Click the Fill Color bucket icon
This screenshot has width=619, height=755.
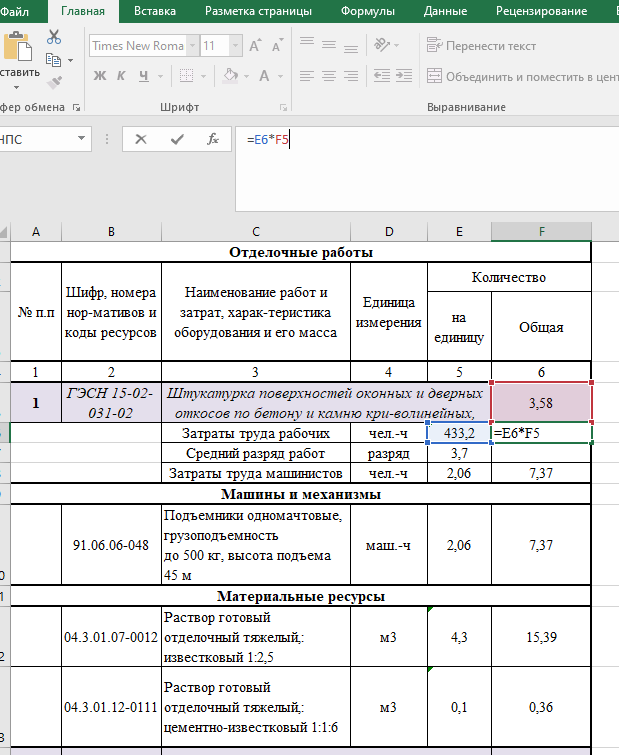(x=231, y=76)
